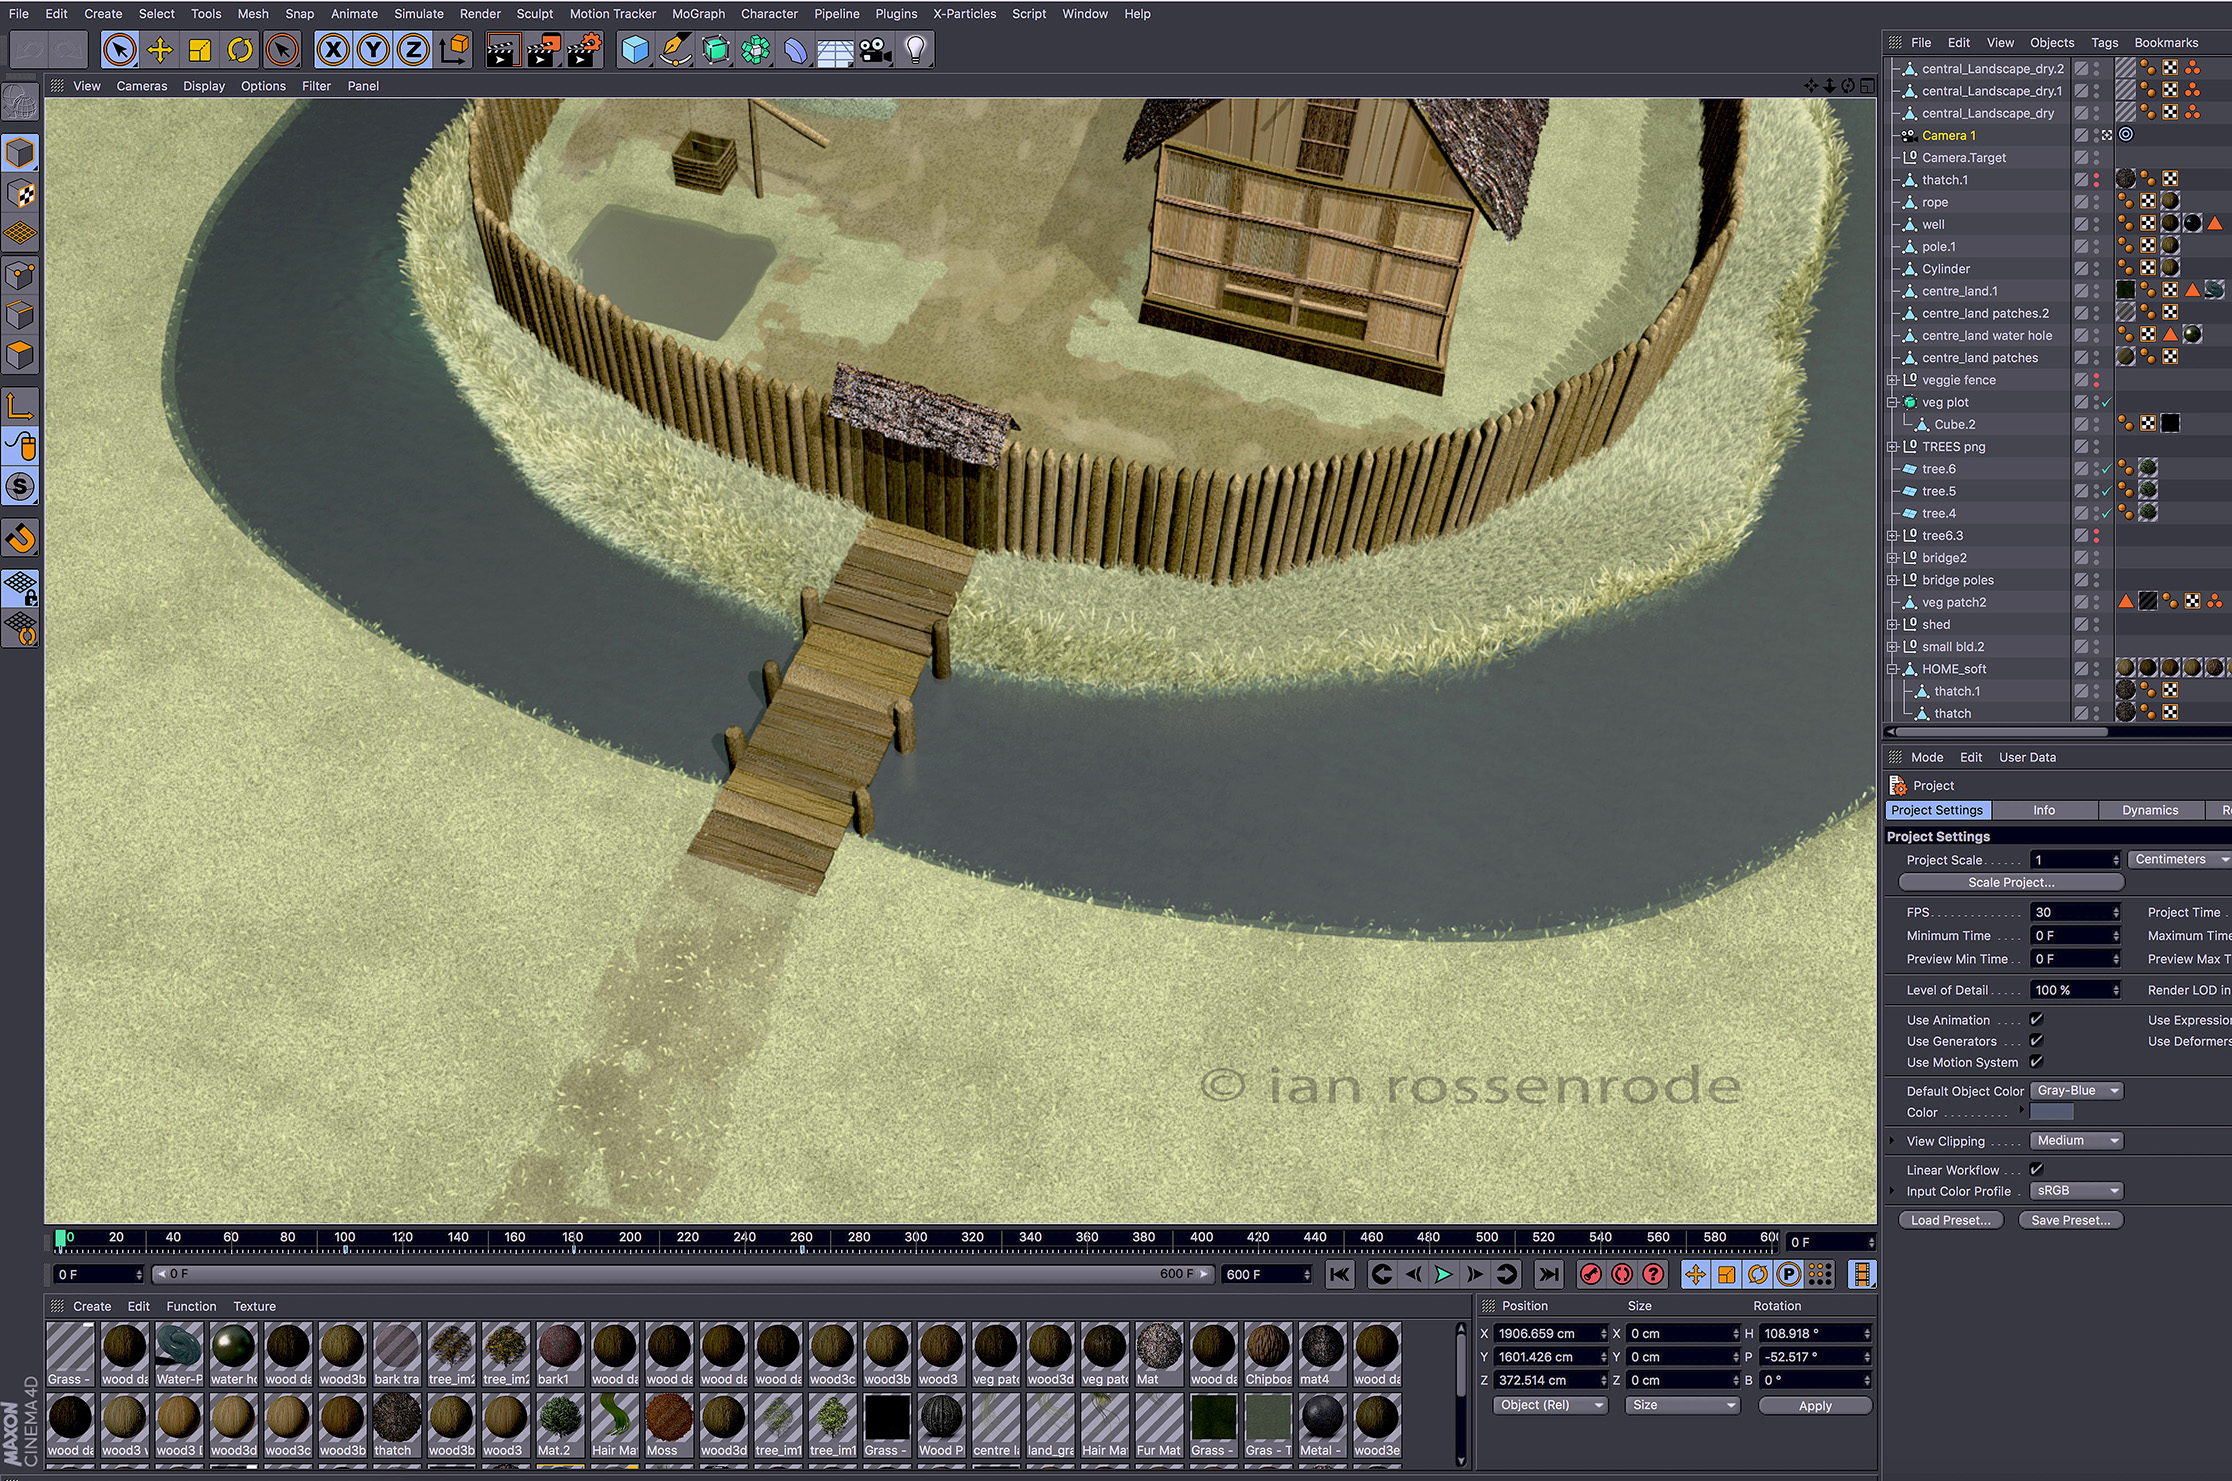Toggle the Linear Workflow checkbox
Viewport: 2232px width, 1481px height.
point(2036,1169)
